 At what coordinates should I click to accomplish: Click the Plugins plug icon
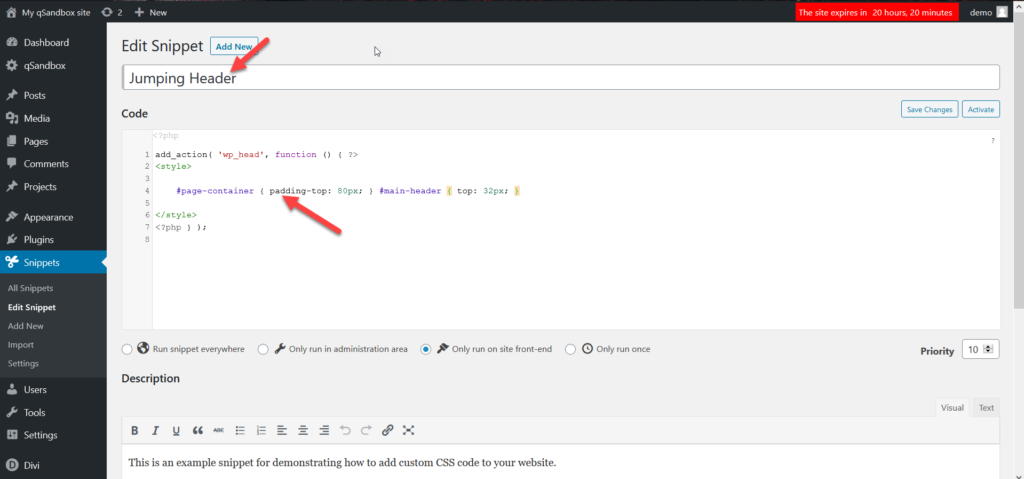pos(12,239)
